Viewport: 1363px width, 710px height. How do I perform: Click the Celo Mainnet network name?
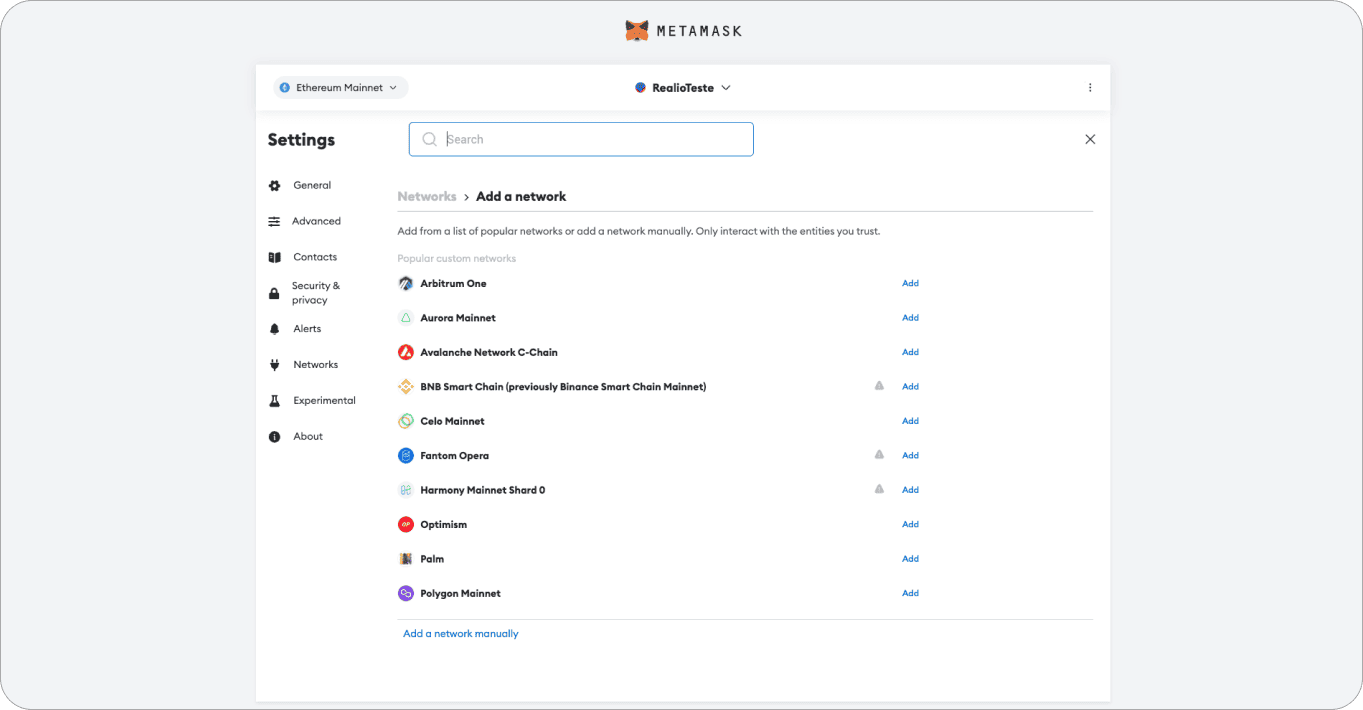click(452, 422)
